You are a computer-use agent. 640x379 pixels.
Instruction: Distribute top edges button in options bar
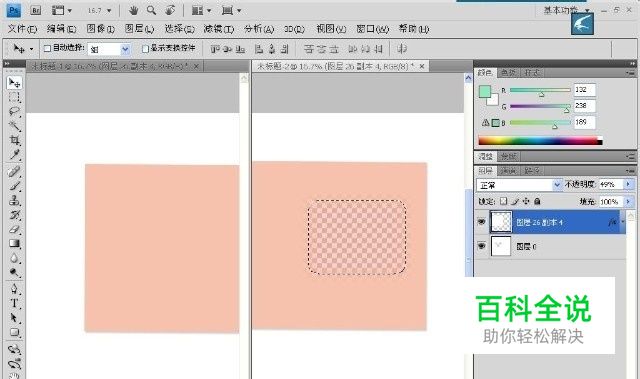(309, 49)
